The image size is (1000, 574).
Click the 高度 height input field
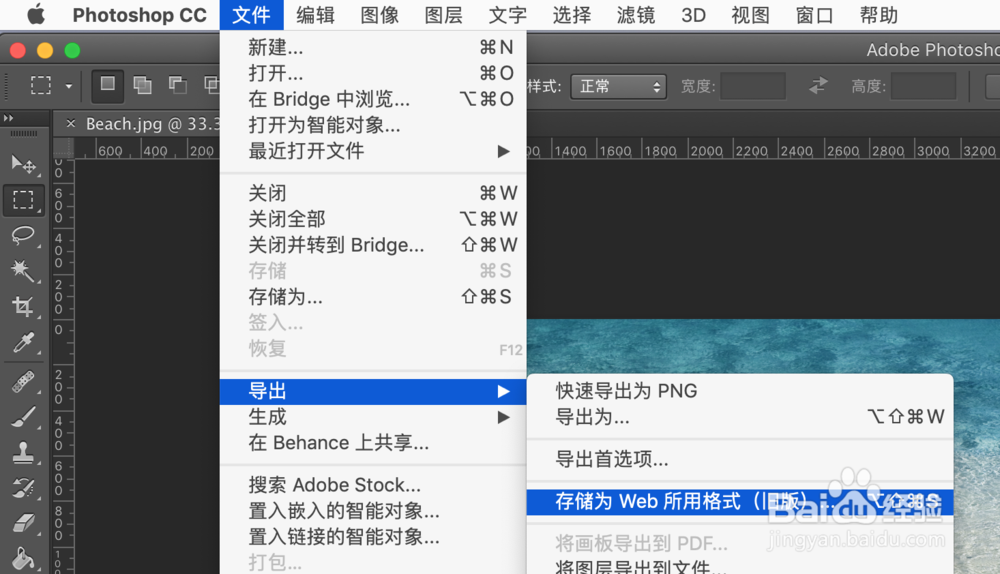click(x=923, y=86)
